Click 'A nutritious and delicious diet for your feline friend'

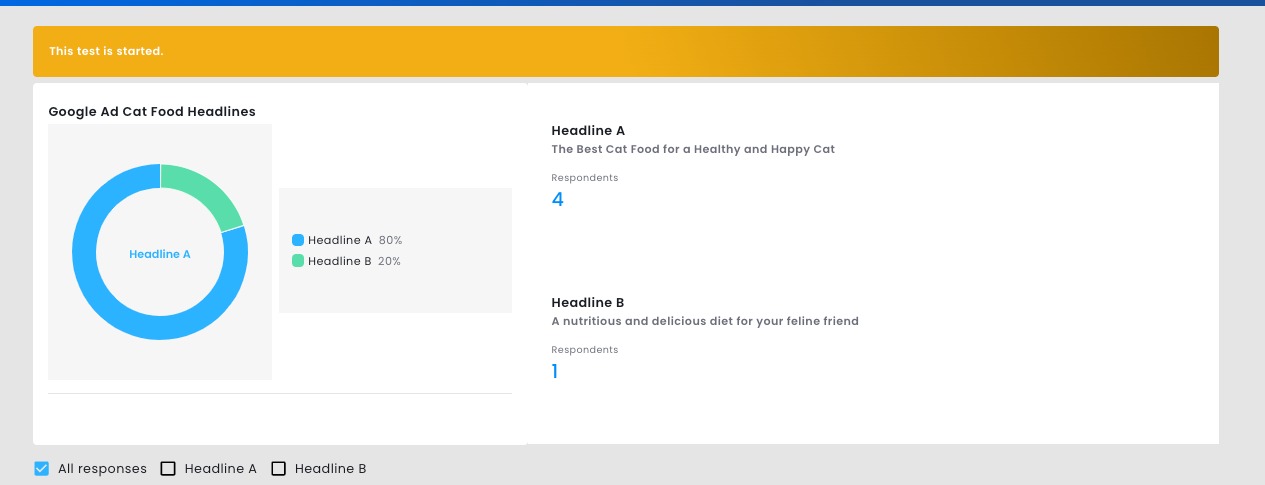705,321
